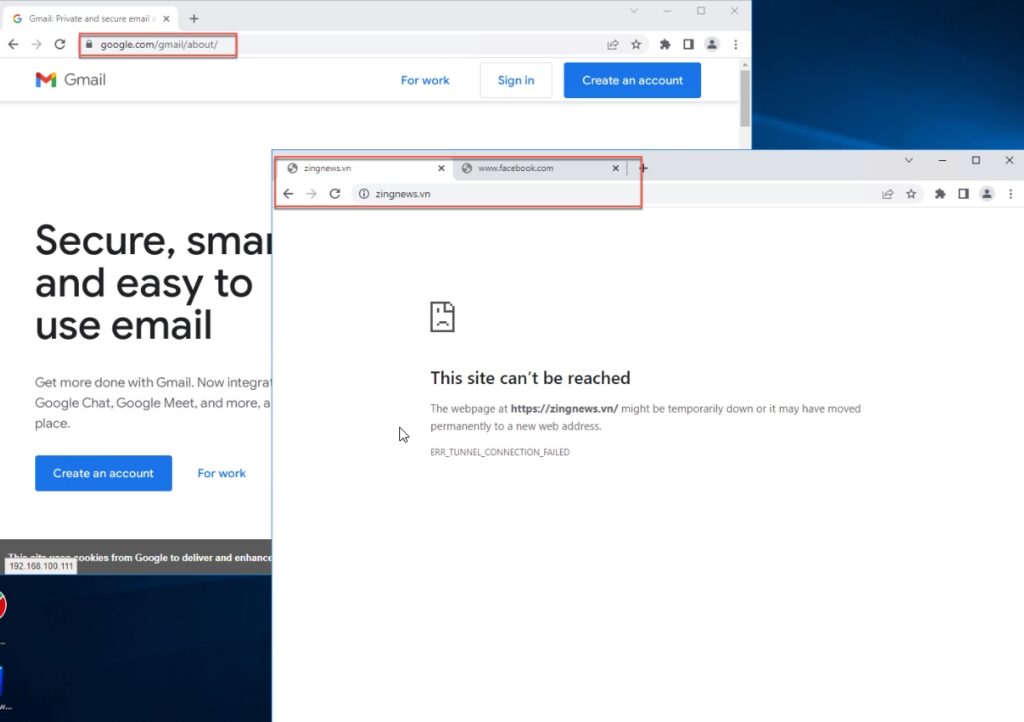Expand tab search chevron in Gmail window
The height and width of the screenshot is (722, 1024).
point(633,11)
